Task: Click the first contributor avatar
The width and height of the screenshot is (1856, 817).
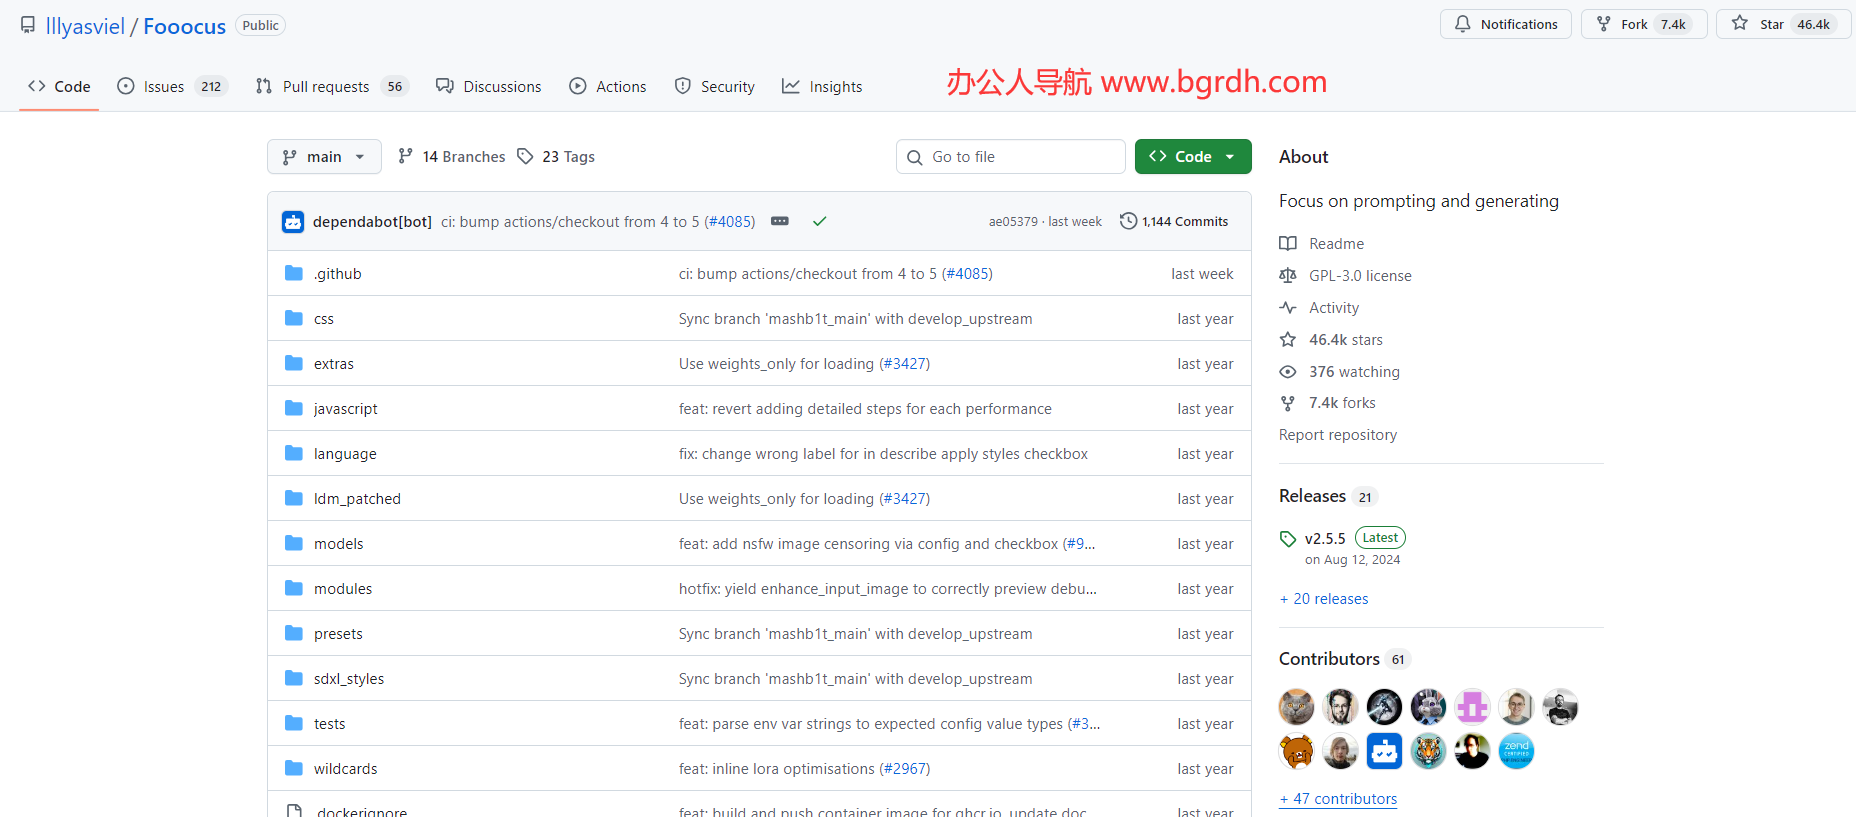Action: tap(1296, 707)
